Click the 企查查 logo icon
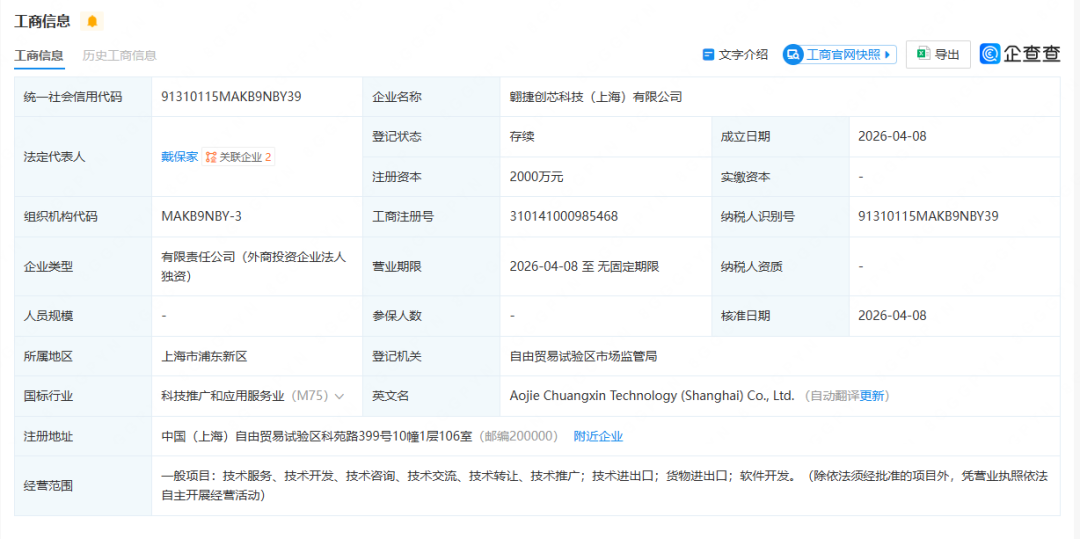The width and height of the screenshot is (1080, 539). pos(991,54)
